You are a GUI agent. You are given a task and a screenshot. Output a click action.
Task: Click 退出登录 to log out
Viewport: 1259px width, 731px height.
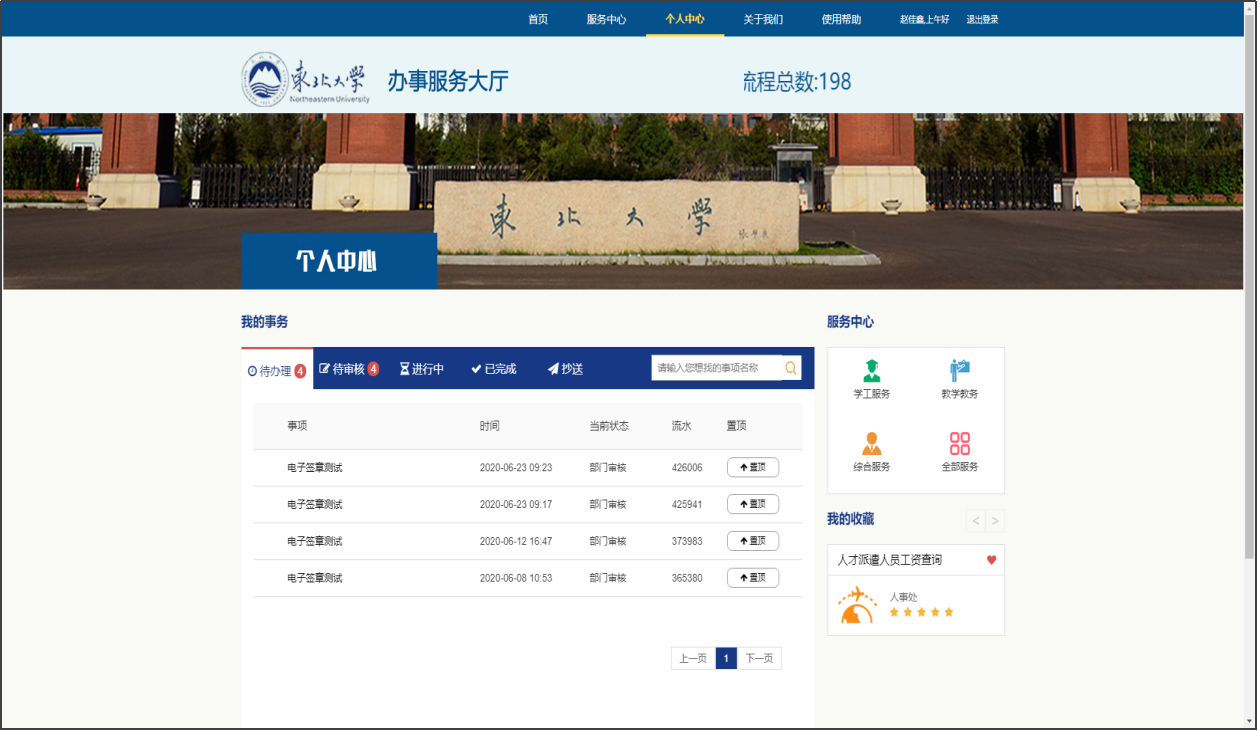(982, 19)
